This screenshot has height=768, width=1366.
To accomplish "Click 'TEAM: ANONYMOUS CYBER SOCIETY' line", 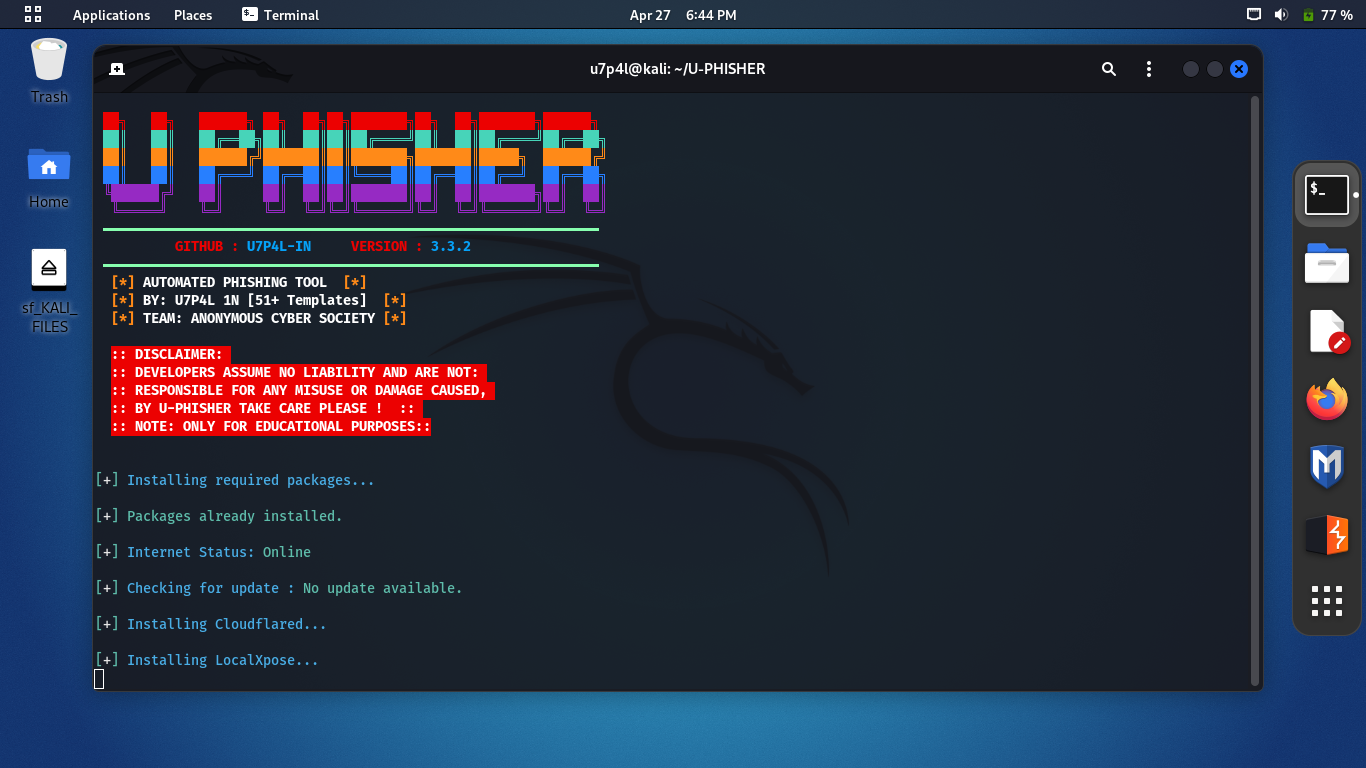I will pos(259,318).
